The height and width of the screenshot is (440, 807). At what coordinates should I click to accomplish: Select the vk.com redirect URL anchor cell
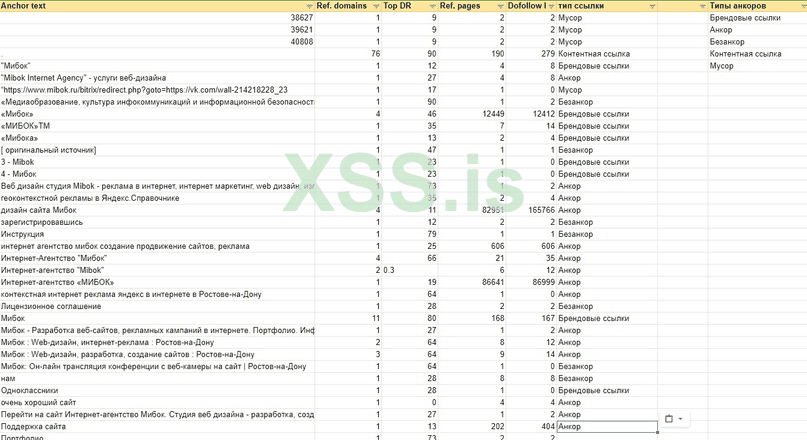coord(157,90)
